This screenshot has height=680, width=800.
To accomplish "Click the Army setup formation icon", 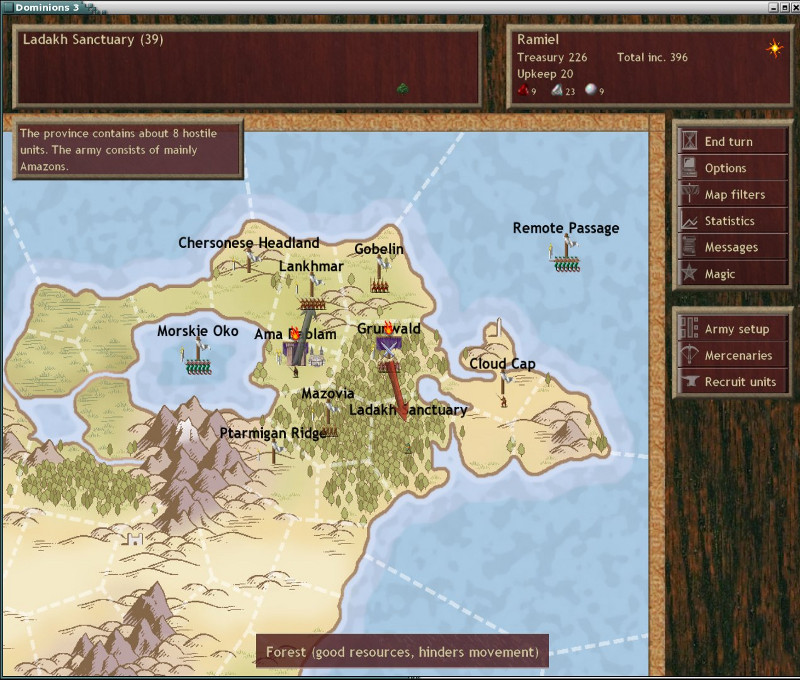I will click(692, 328).
